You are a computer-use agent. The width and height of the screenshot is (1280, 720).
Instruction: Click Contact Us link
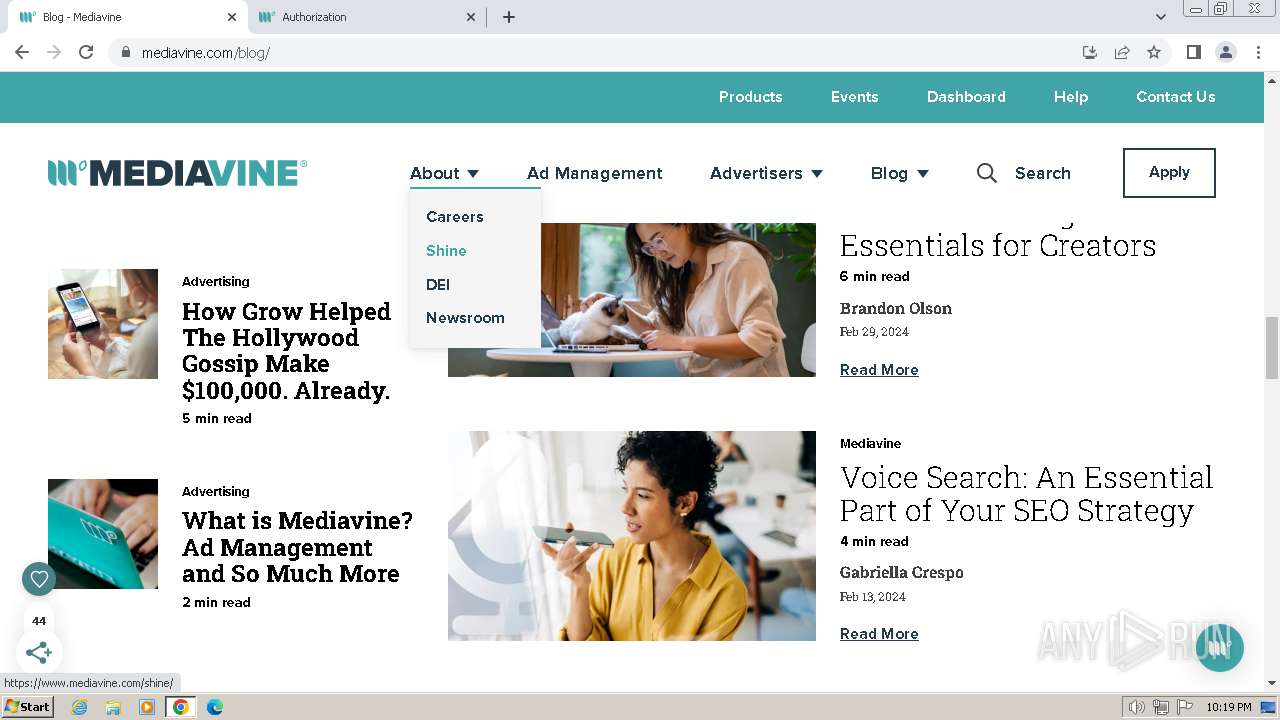click(x=1176, y=97)
